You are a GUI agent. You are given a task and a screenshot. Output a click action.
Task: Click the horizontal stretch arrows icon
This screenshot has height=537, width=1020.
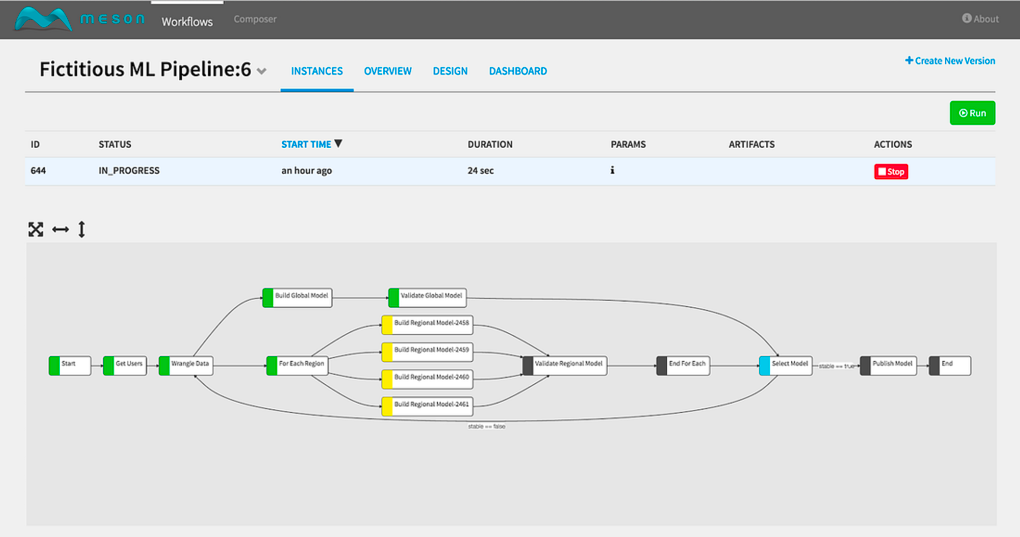coord(60,230)
